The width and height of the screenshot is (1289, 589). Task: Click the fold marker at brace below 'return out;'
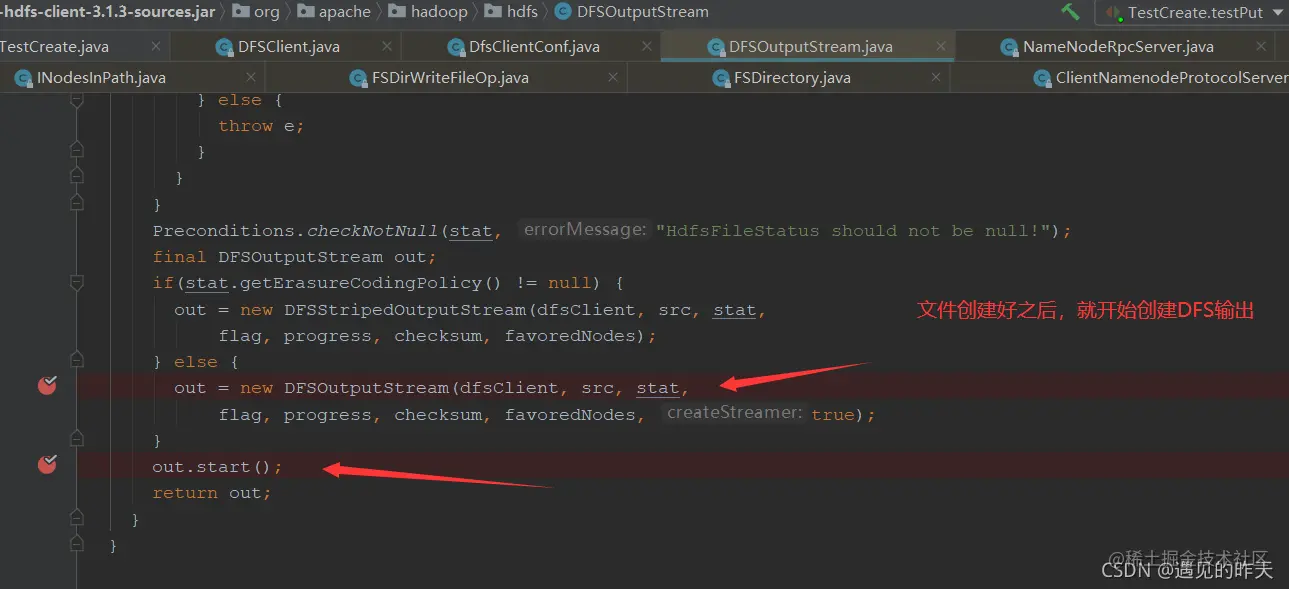[76, 518]
